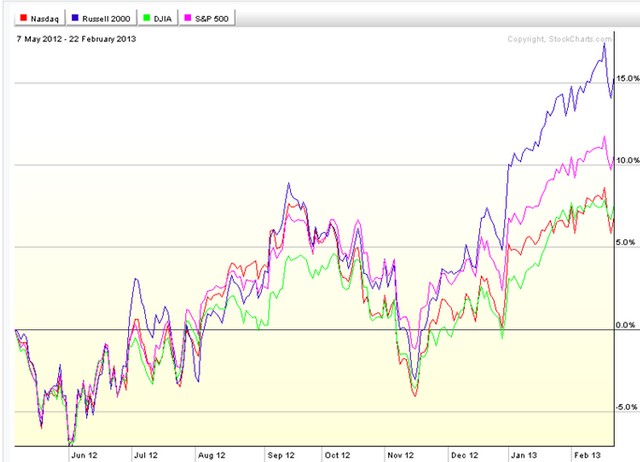
Task: Click the Aug 12 month label
Action: point(211,455)
